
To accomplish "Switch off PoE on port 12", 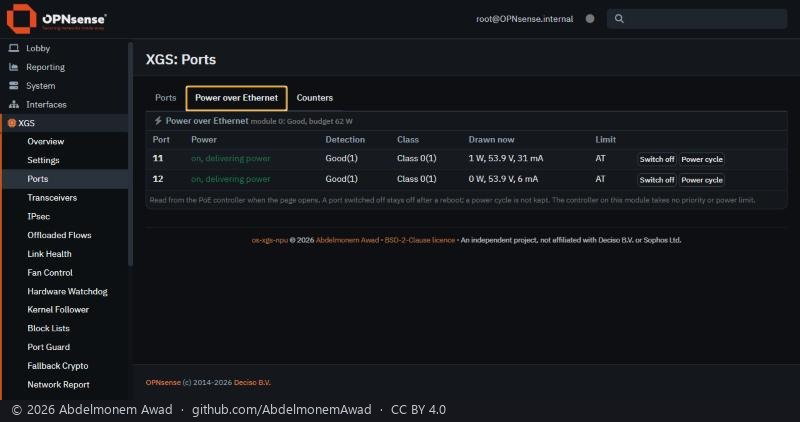I will click(657, 180).
